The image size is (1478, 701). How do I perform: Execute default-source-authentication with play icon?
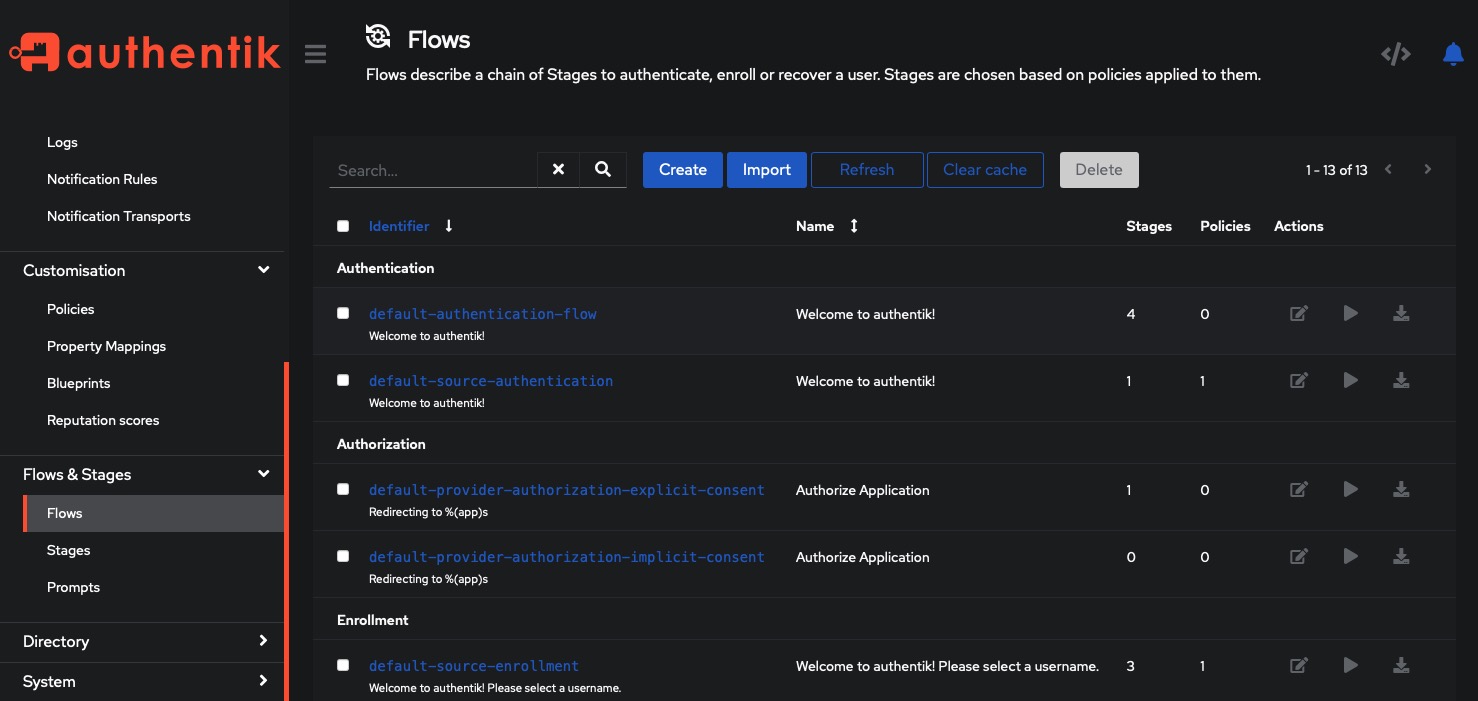[1350, 380]
